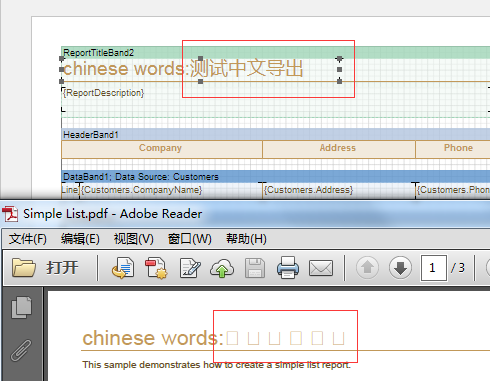Open the 帮助(H) menu
This screenshot has height=381, width=490.
tap(246, 239)
